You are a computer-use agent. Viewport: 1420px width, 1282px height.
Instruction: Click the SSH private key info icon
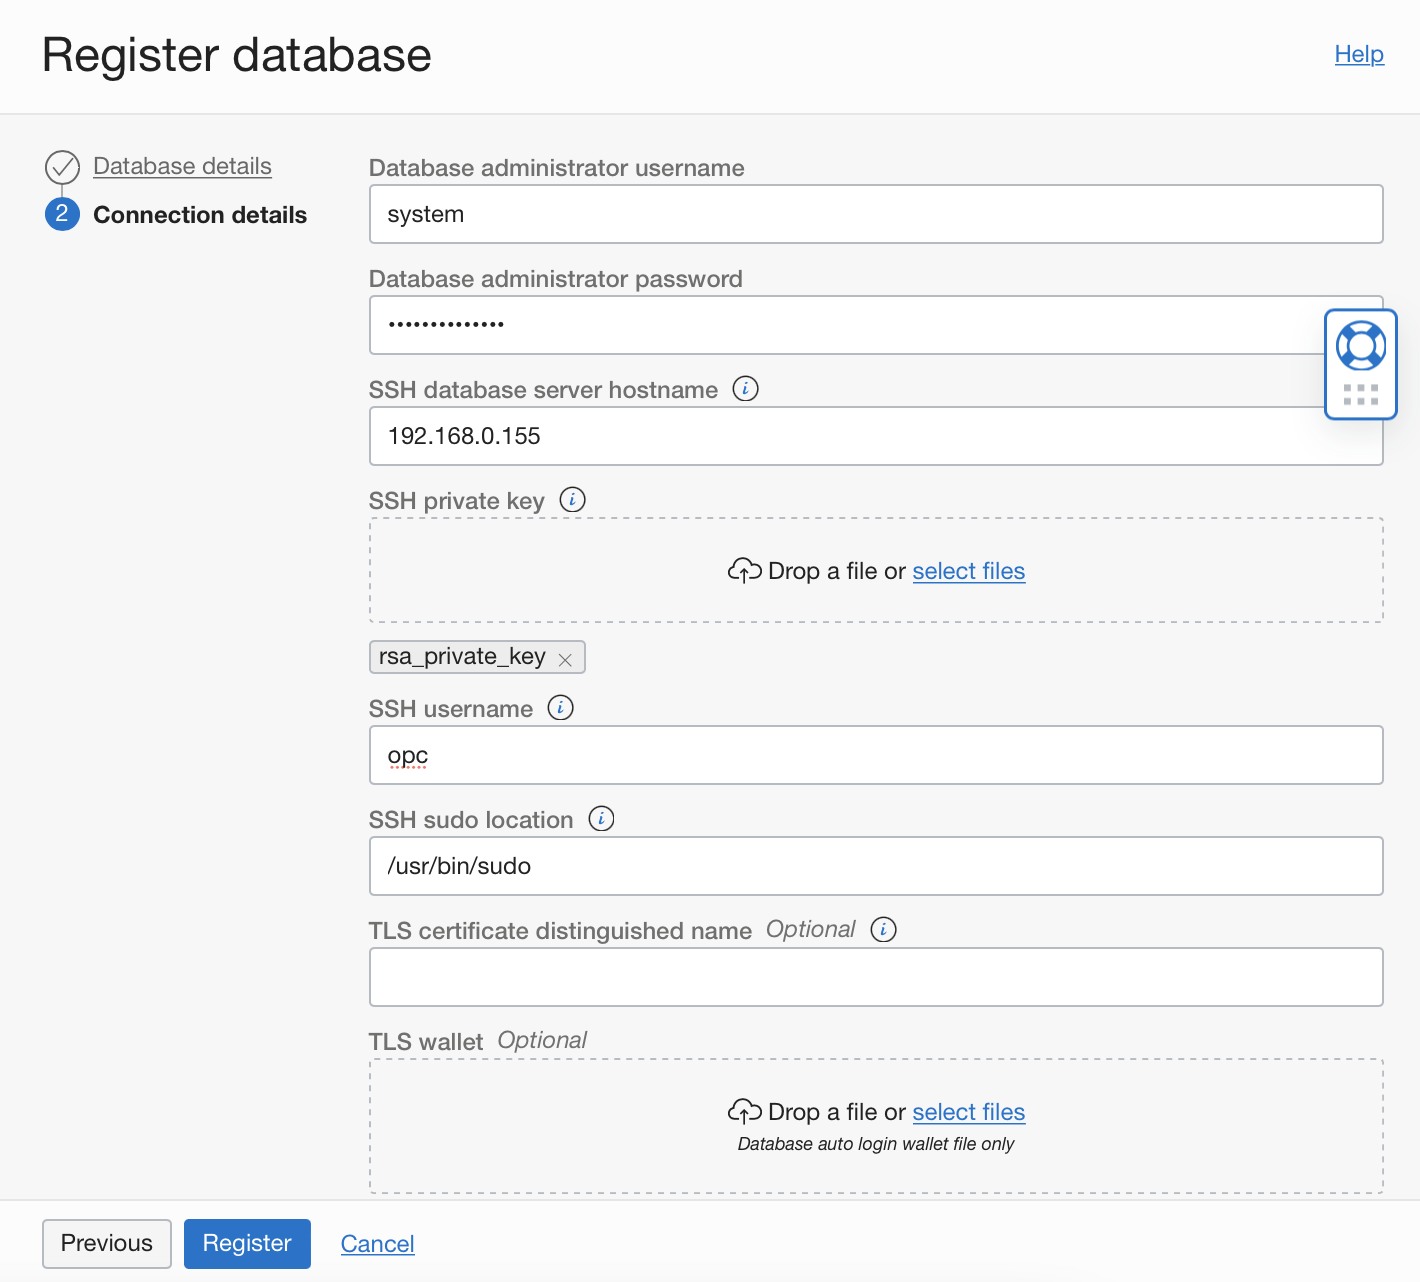[x=572, y=500]
